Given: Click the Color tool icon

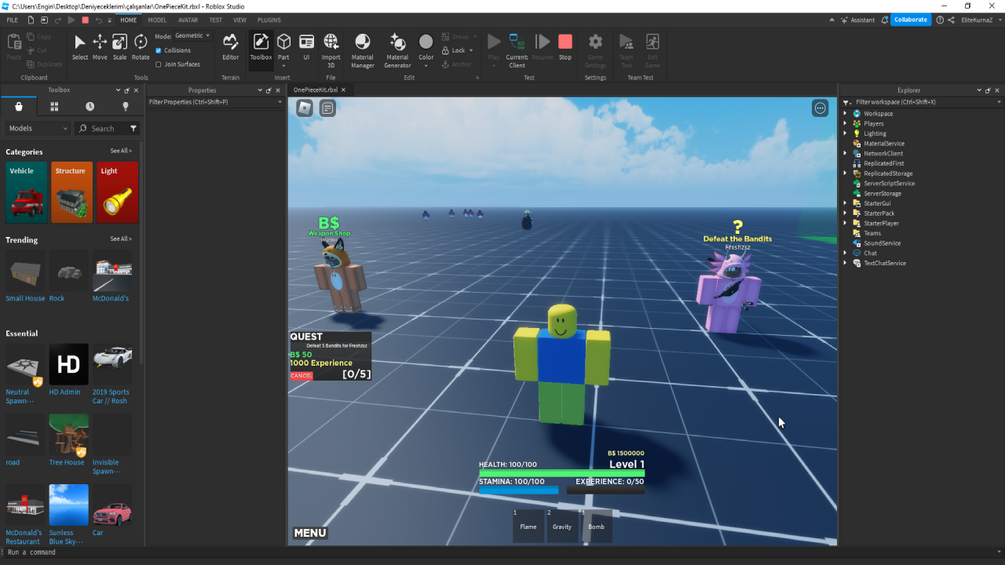Looking at the screenshot, I should click(x=426, y=42).
